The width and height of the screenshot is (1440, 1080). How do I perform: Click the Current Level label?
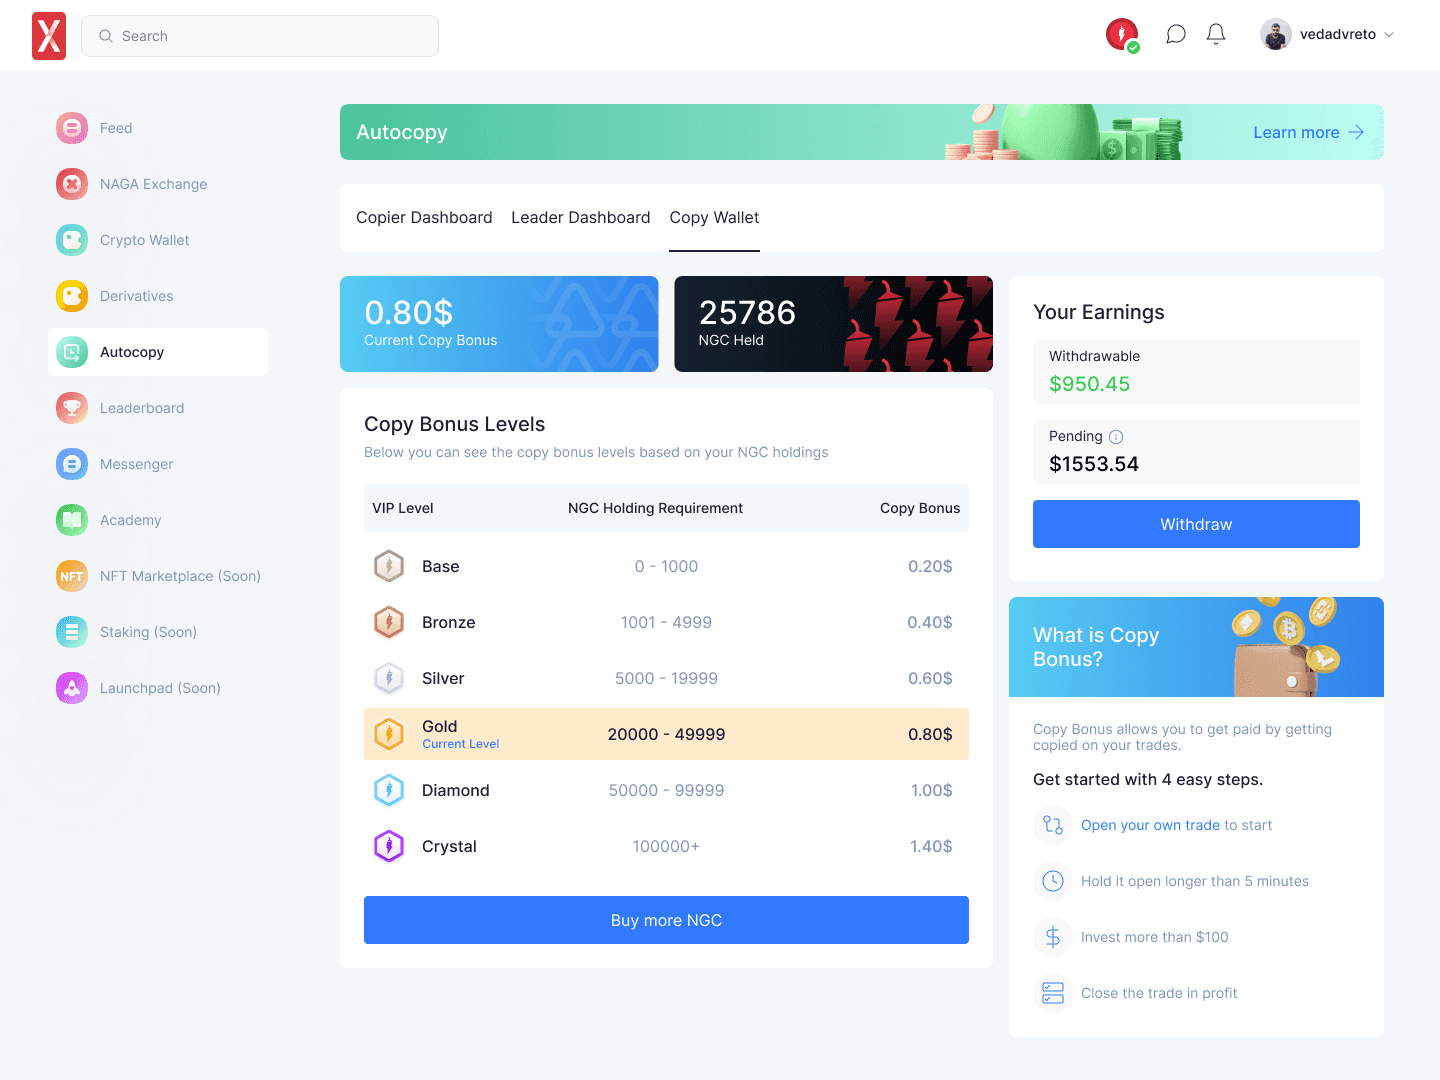click(460, 744)
